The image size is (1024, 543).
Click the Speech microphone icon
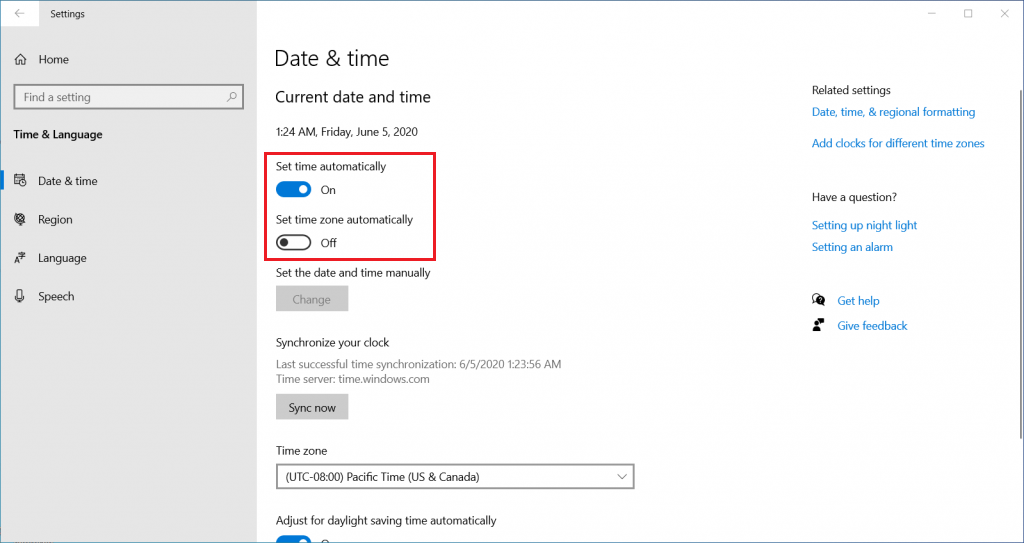click(20, 297)
